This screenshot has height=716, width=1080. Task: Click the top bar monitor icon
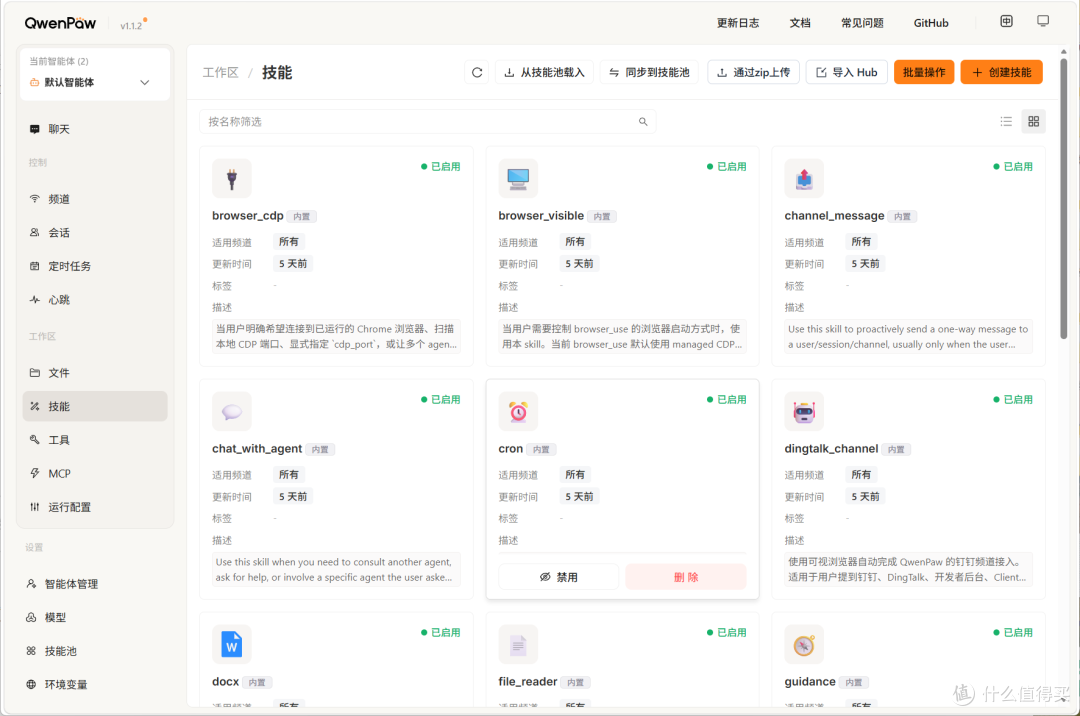coord(1043,21)
